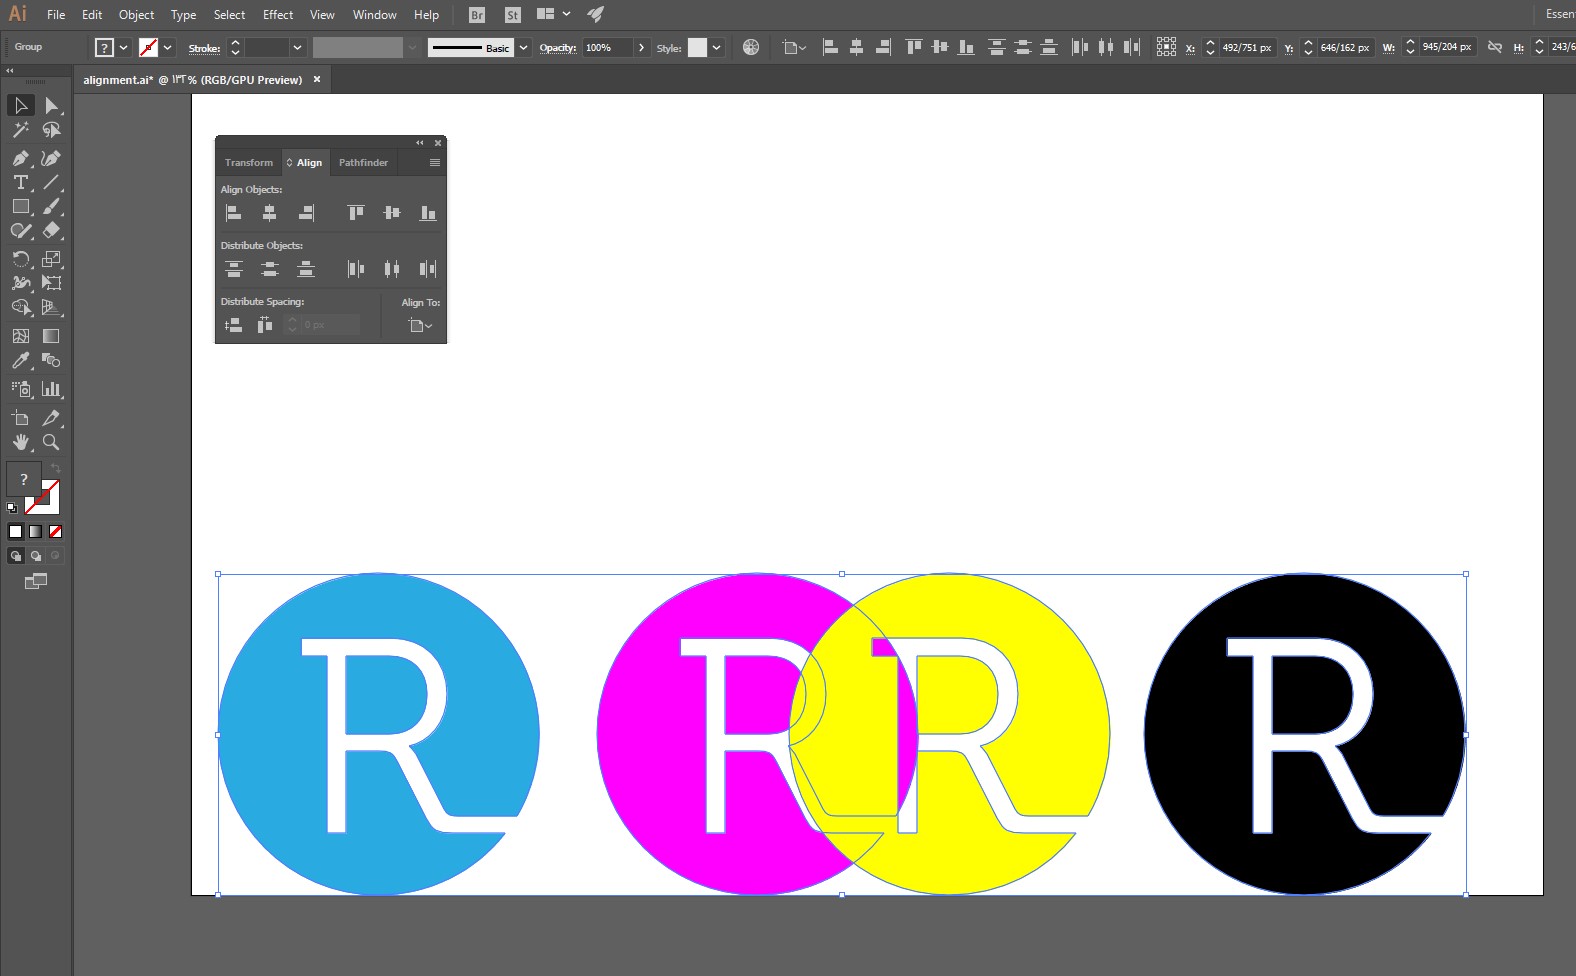Select the Paintbrush tool
This screenshot has height=976, width=1576.
(51, 206)
